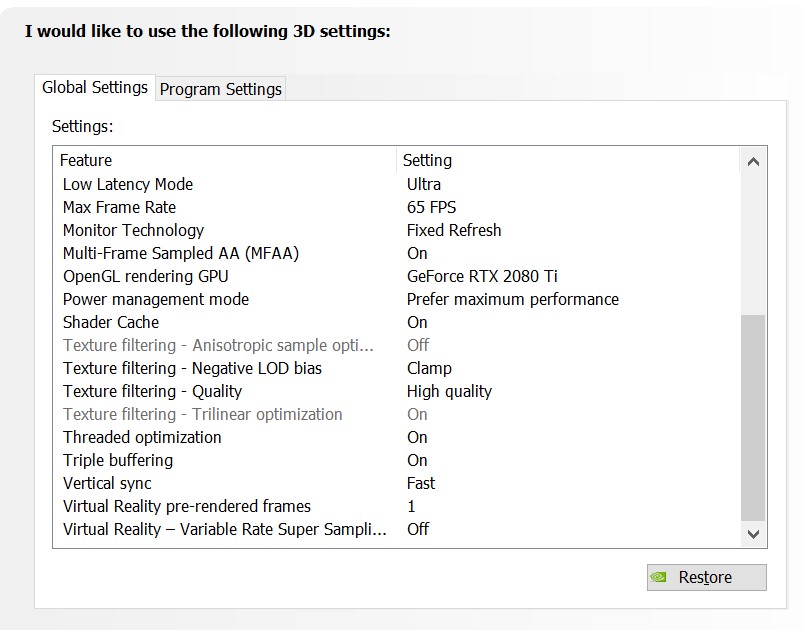Click the Setting column header
This screenshot has height=630, width=805.
568,160
